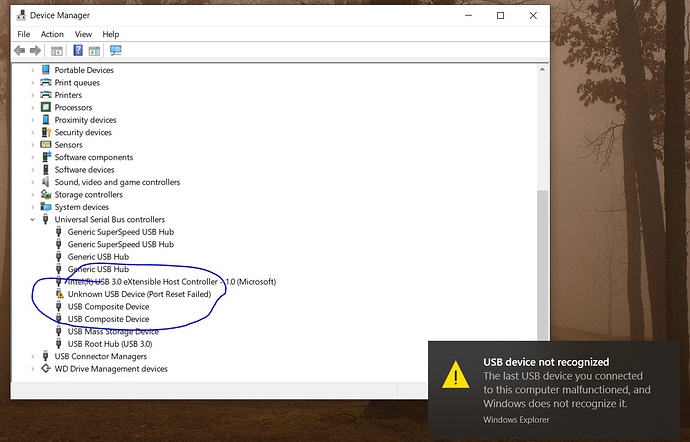Image resolution: width=690 pixels, height=442 pixels.
Task: Close the Device Manager window
Action: coord(533,15)
